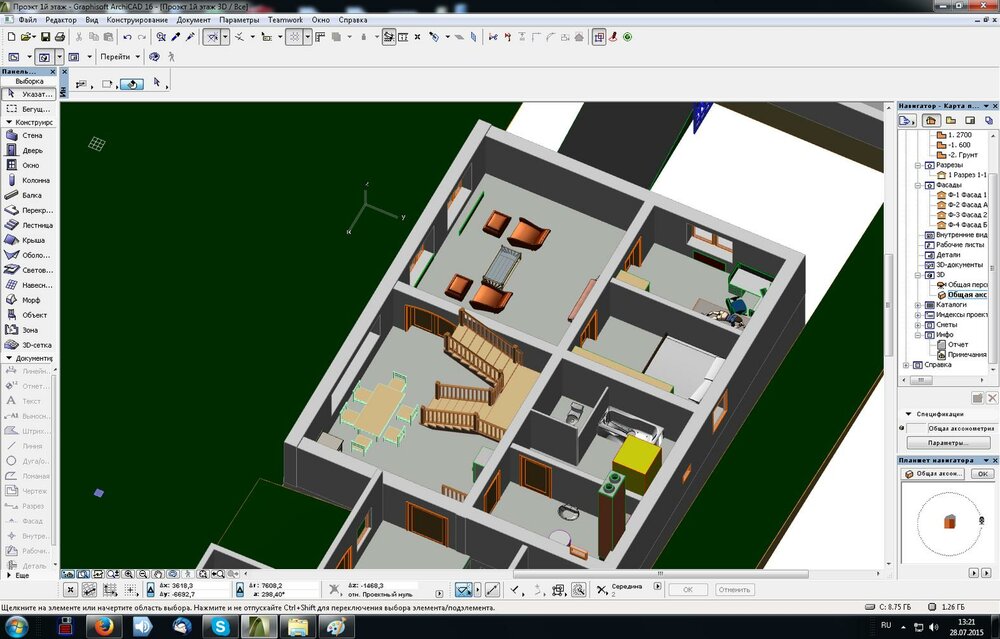Click the Параметры... button in navigator
This screenshot has width=1000, height=639.
(947, 442)
